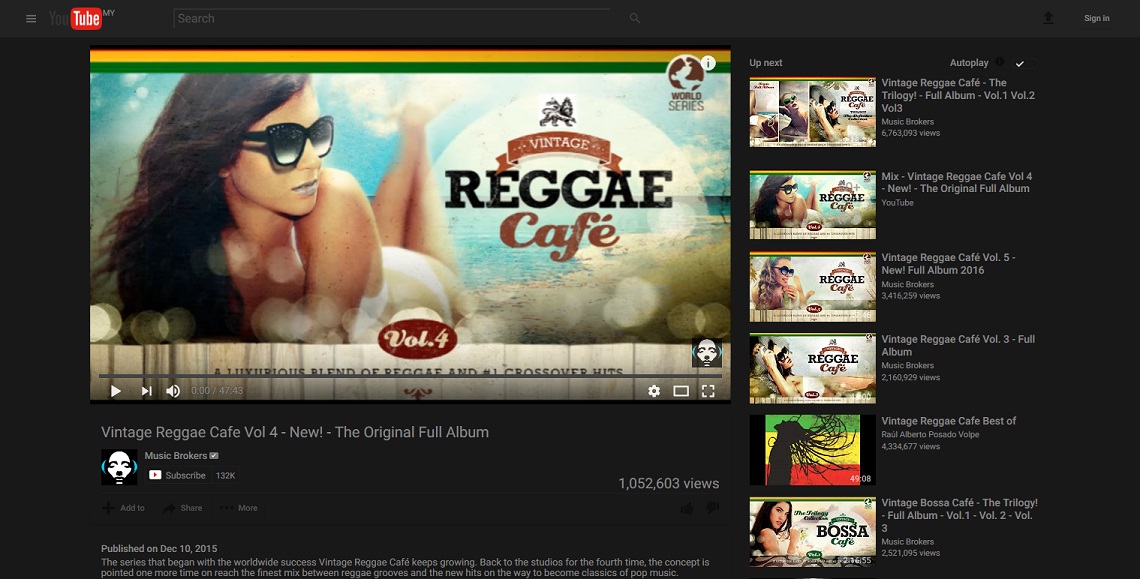Open Music Brokers channel avatar
Image resolution: width=1140 pixels, height=579 pixels.
[x=119, y=467]
